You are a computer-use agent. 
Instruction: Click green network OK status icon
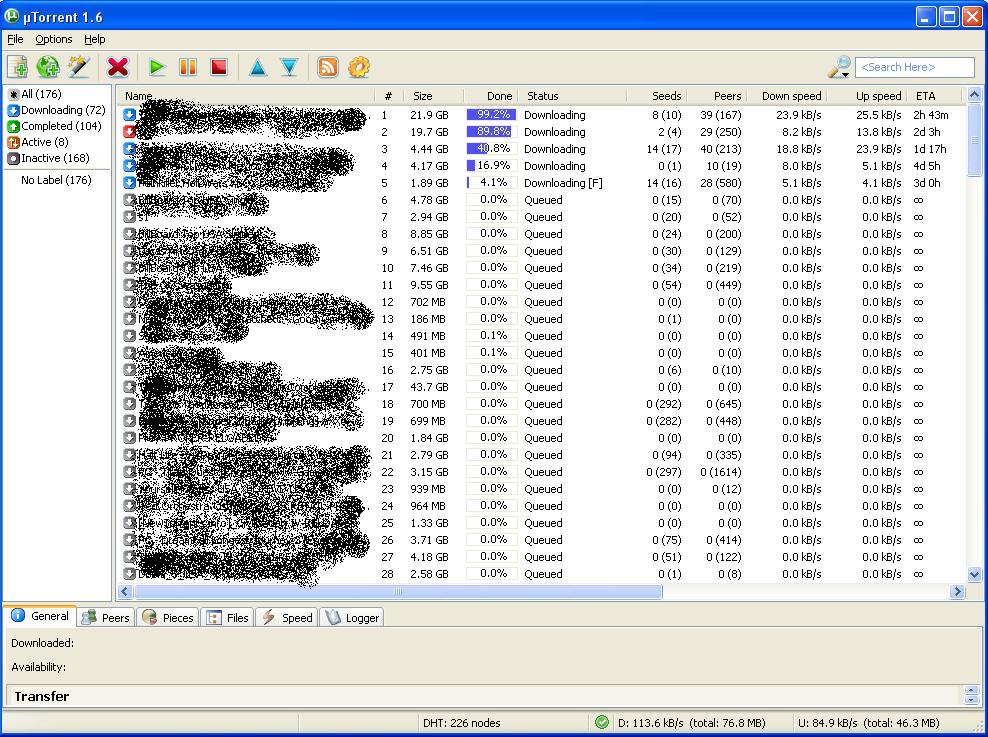[602, 722]
